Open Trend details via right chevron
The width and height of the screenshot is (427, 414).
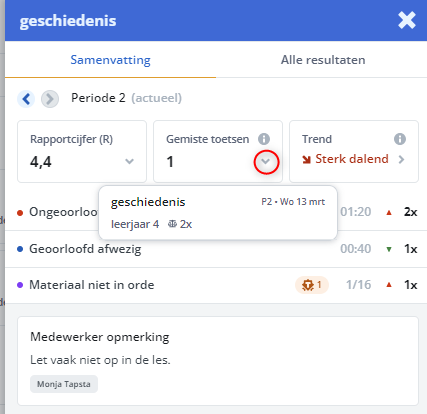pyautogui.click(x=401, y=160)
